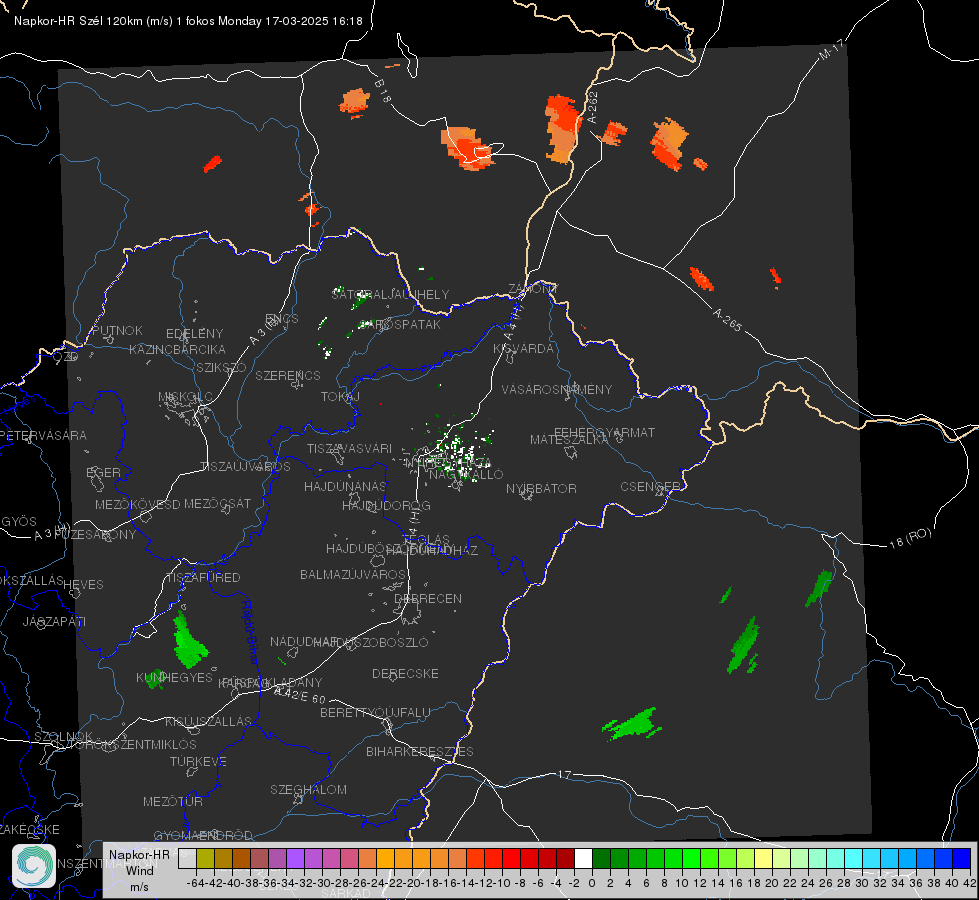Pick the olive swatch above the -64 label
This screenshot has width=979, height=900.
205,858
